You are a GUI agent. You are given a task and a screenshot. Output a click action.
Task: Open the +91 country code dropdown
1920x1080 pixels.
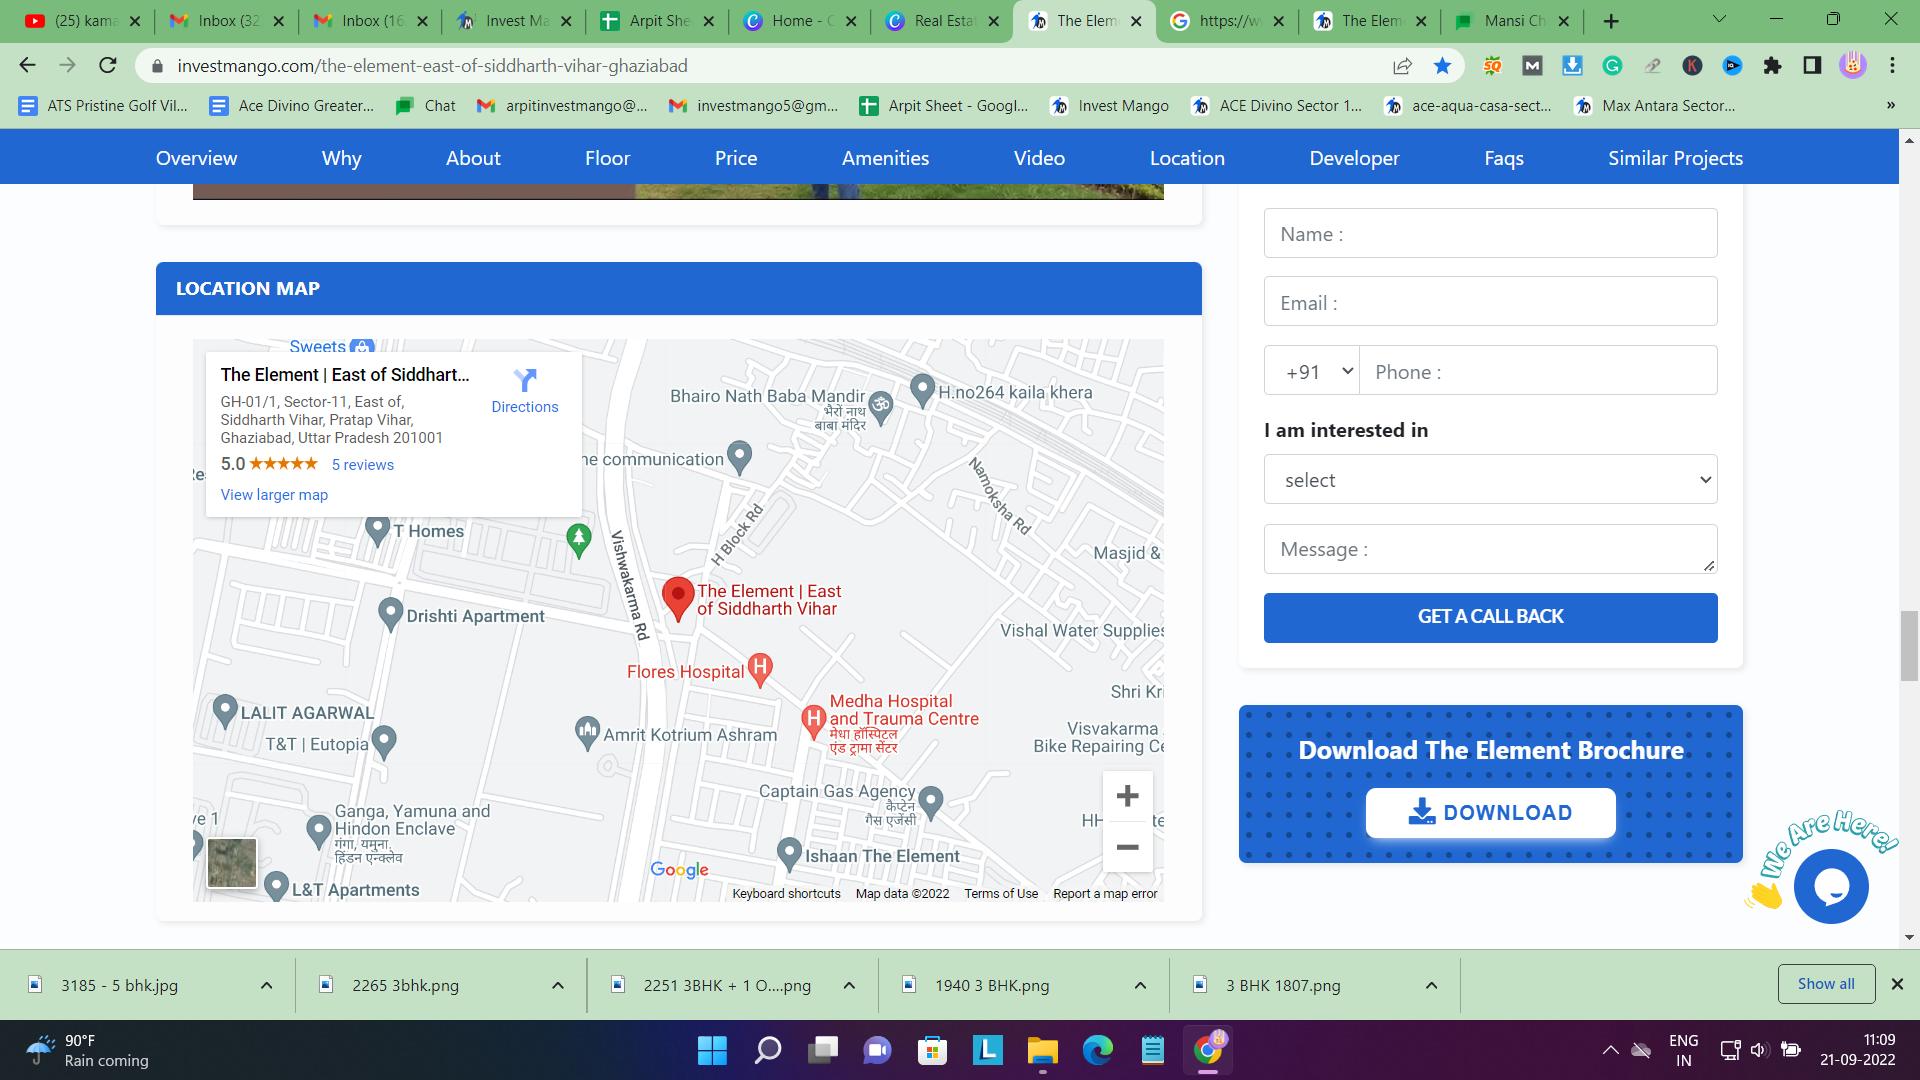1311,372
